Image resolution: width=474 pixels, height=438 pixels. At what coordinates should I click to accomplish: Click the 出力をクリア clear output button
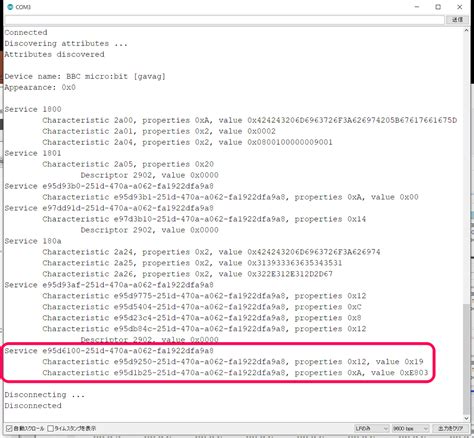coord(450,428)
